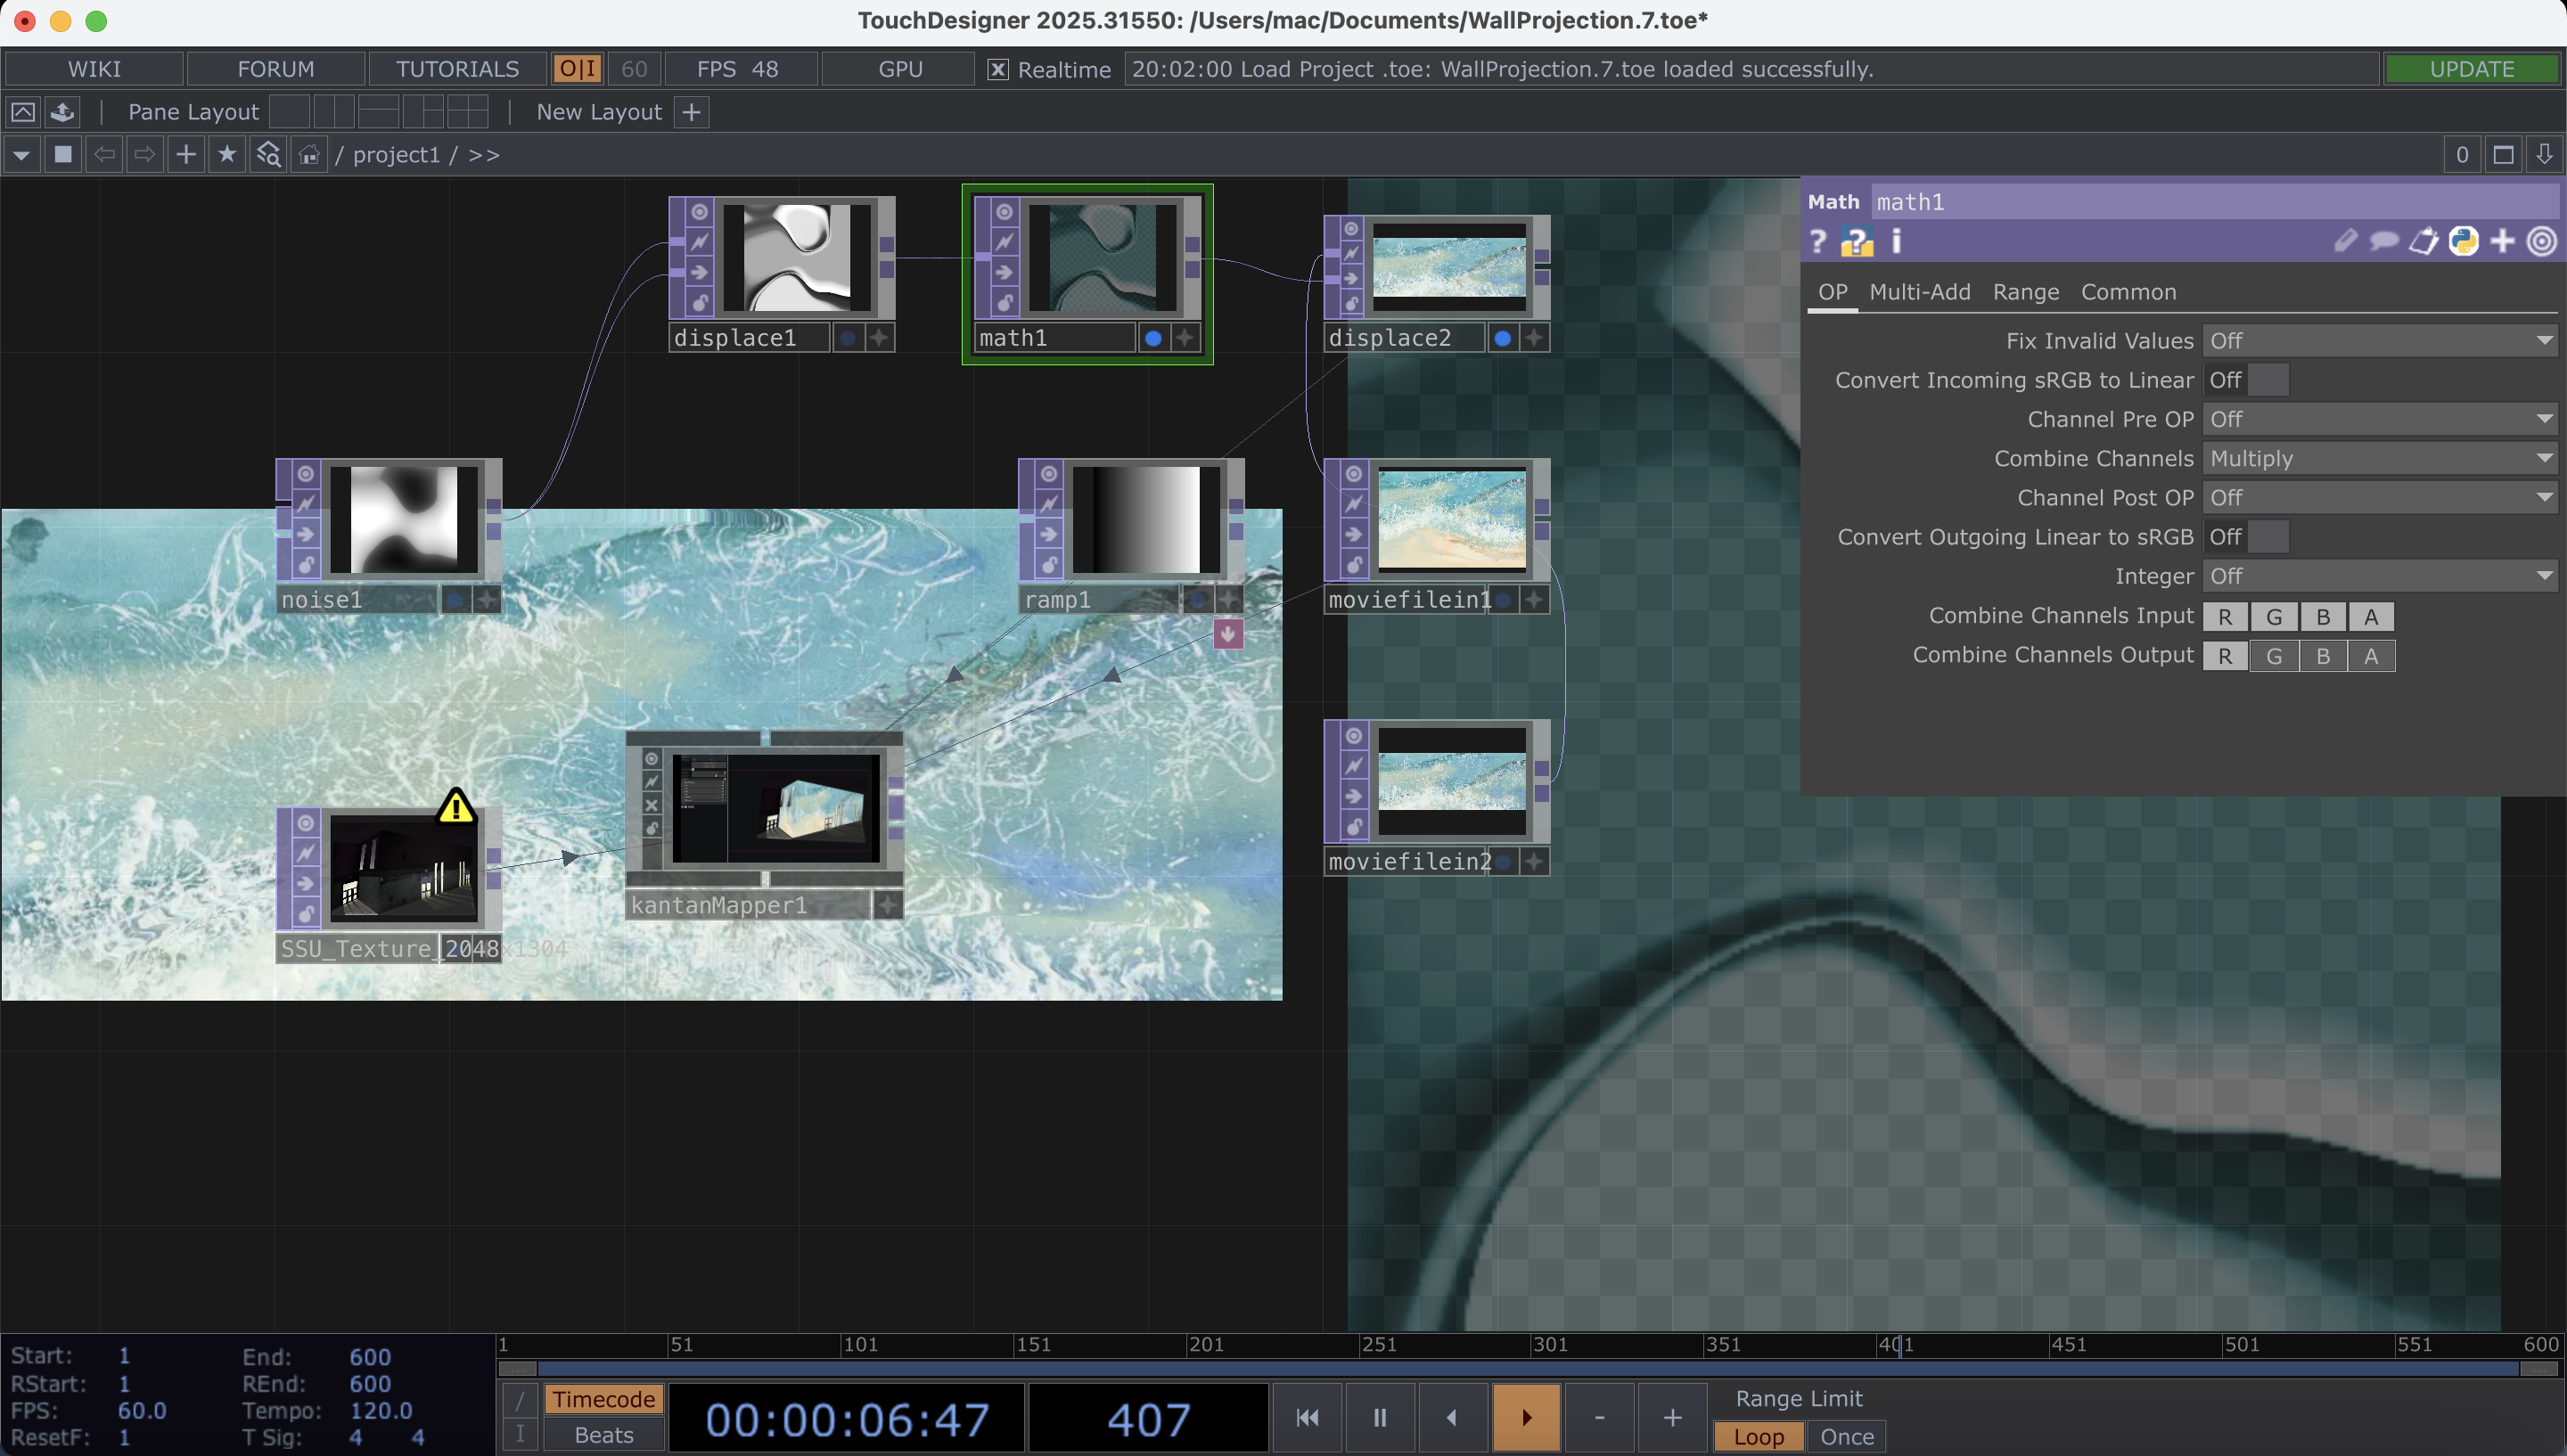The image size is (2567, 1456).
Task: Open the Range parameter tab
Action: click(2025, 291)
